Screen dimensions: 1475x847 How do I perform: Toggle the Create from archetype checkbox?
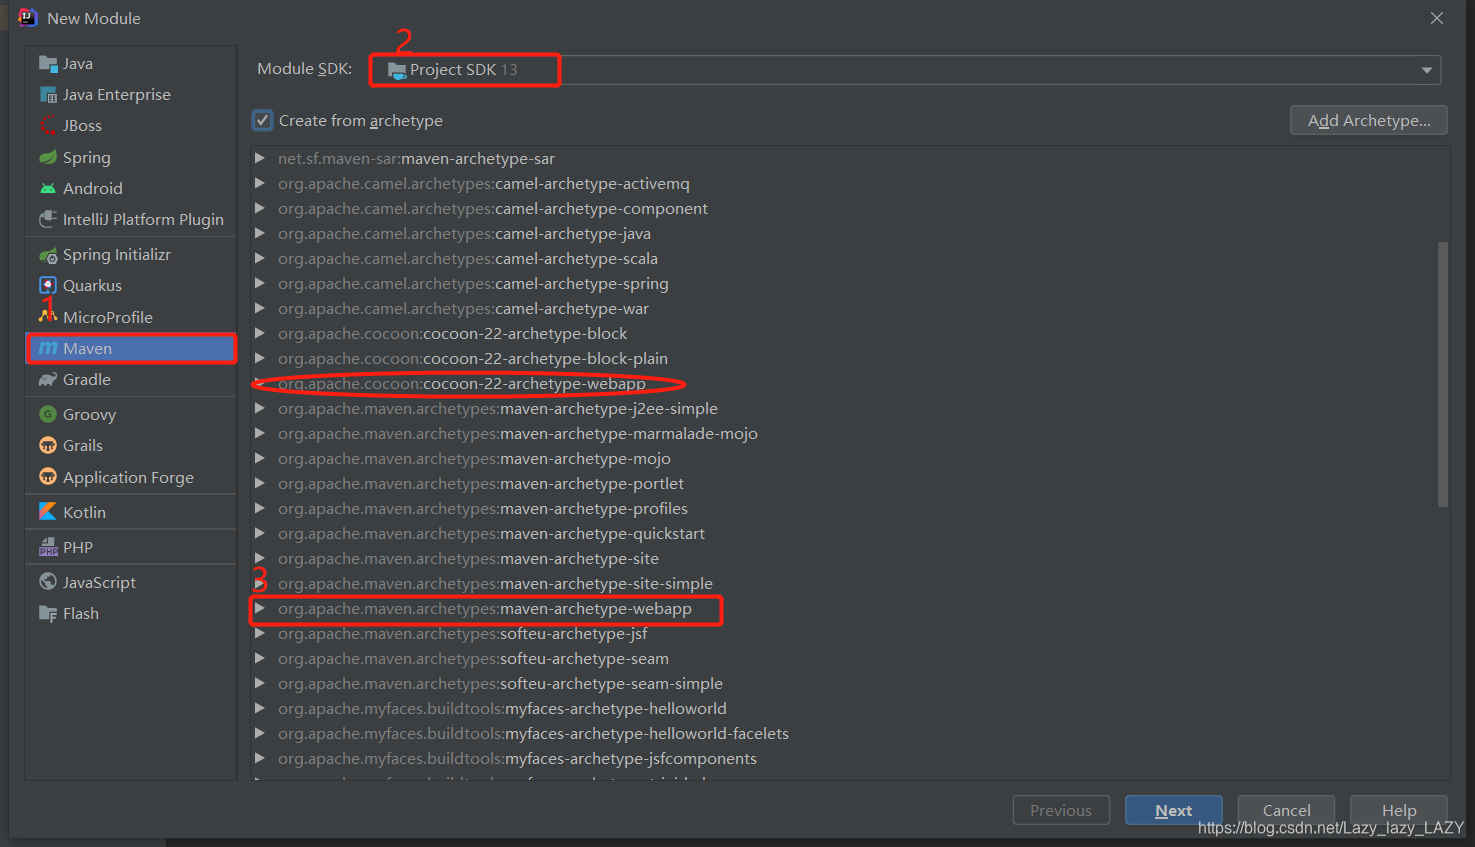coord(262,120)
